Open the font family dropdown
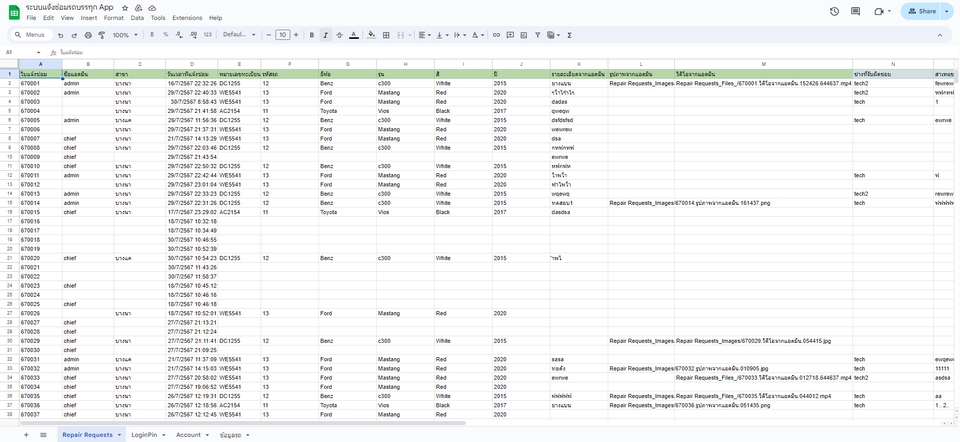The width and height of the screenshot is (960, 442). 239,35
